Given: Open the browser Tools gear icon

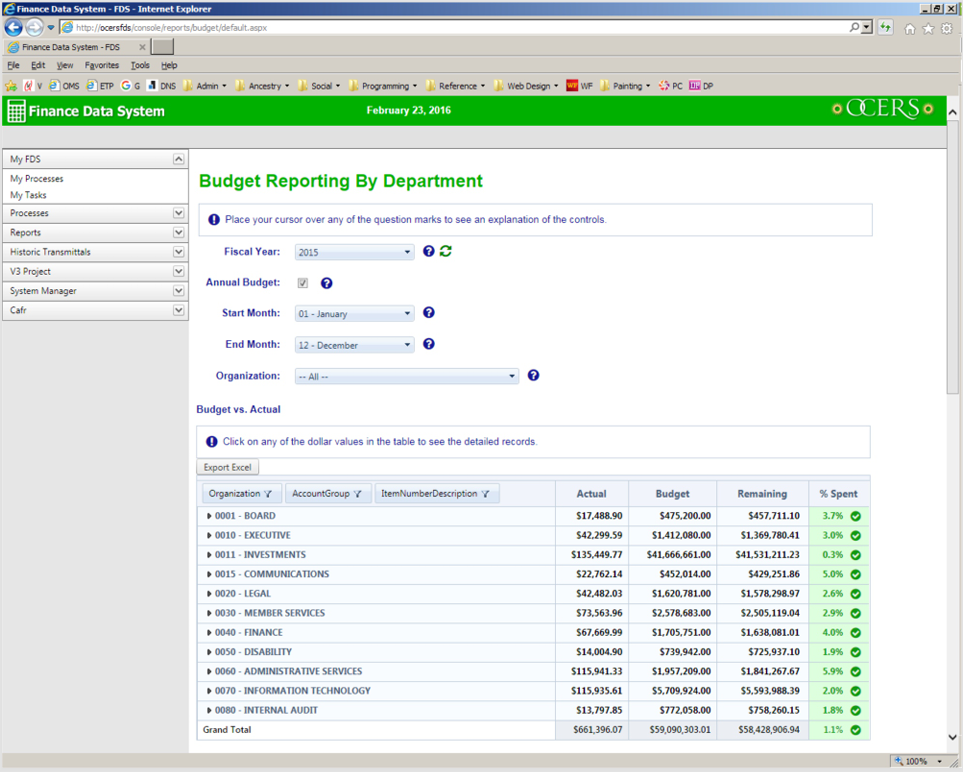Looking at the screenshot, I should click(947, 28).
